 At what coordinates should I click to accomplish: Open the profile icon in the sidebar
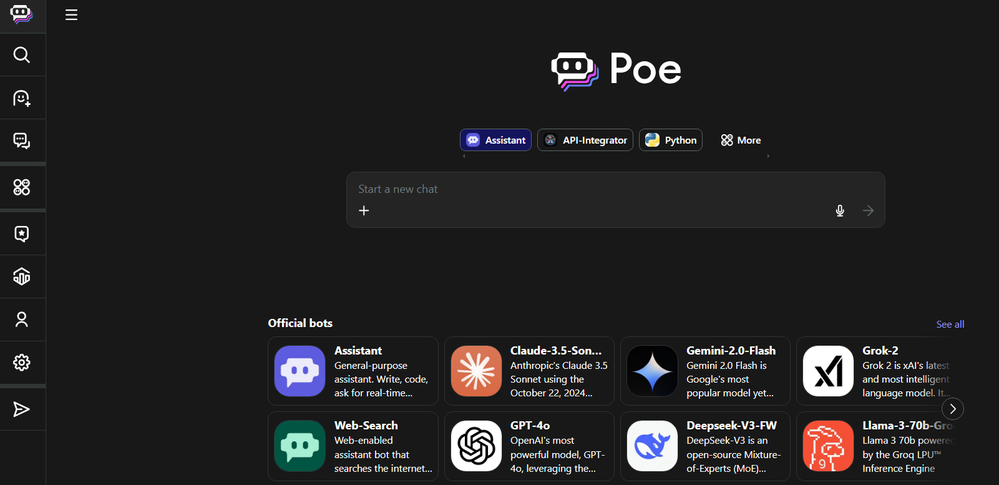(22, 319)
